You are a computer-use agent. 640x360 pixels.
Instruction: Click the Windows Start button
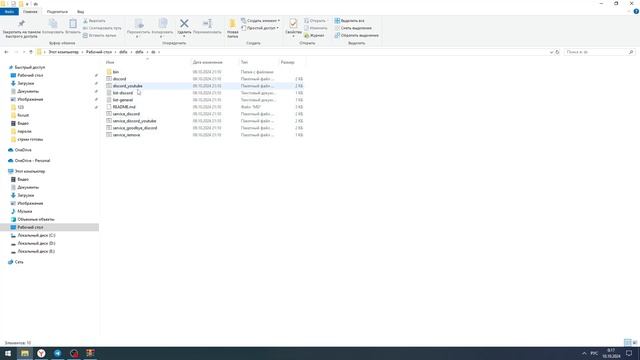click(8, 353)
